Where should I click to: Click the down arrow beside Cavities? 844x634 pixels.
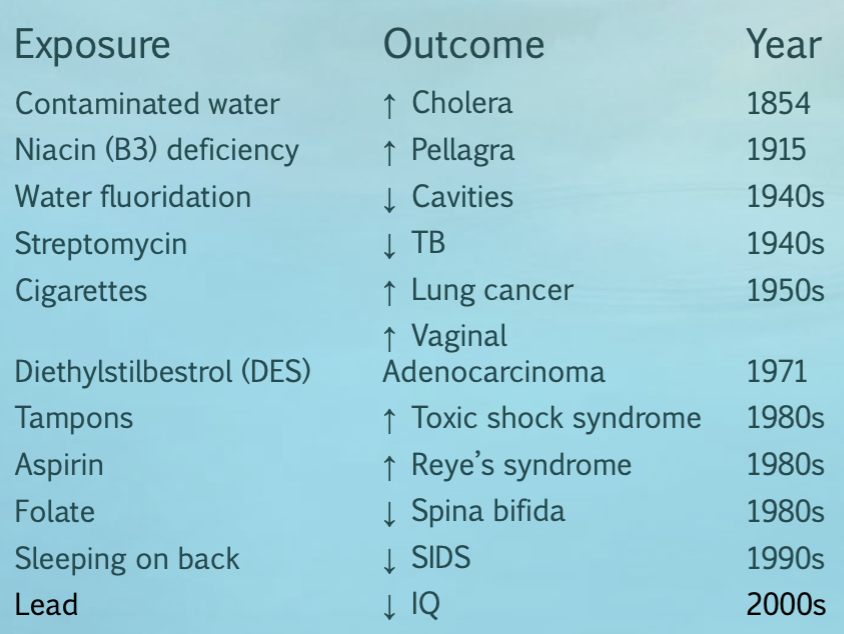390,198
